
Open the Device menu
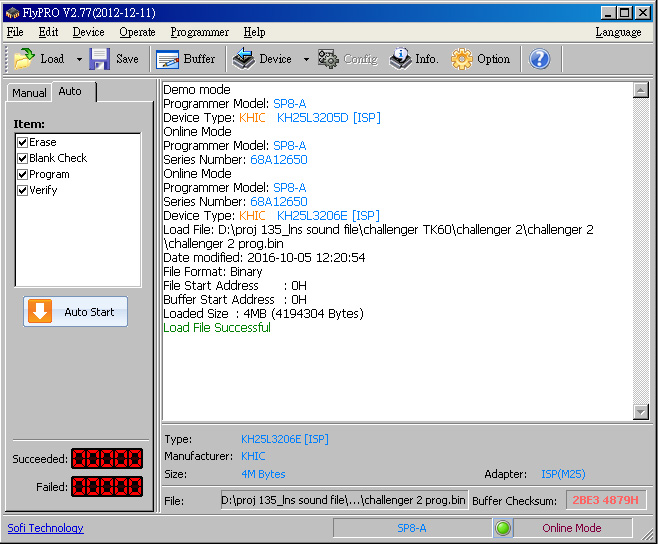point(89,32)
